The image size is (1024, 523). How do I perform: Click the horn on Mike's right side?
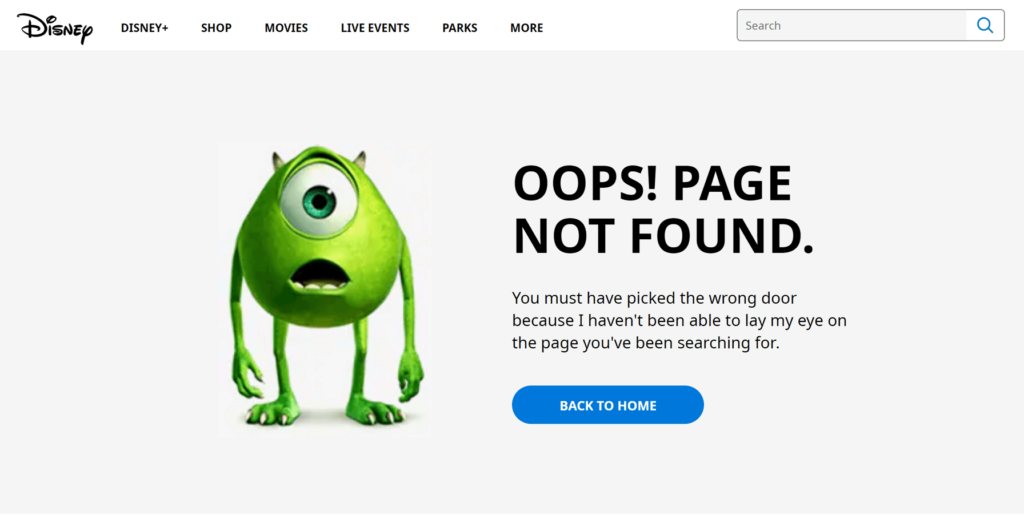[x=360, y=160]
